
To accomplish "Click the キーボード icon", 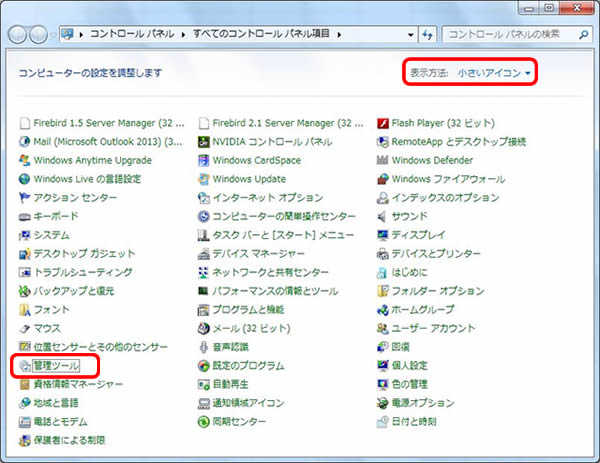I will coord(24,217).
